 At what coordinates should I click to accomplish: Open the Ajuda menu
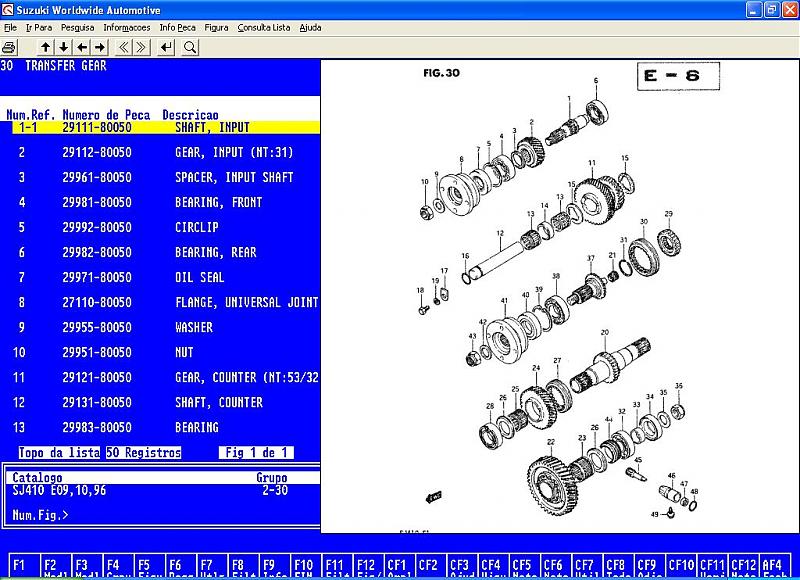(x=310, y=28)
